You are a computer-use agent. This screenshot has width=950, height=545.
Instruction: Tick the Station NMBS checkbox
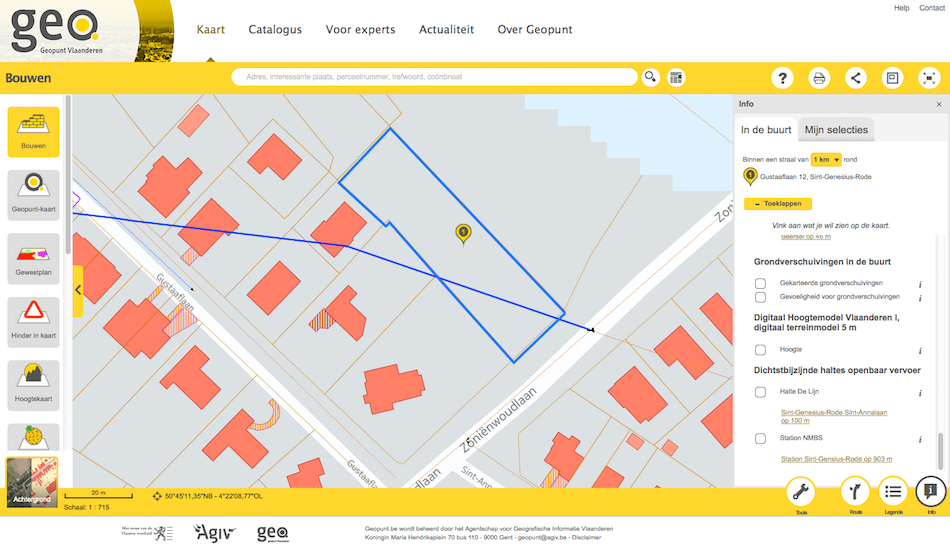click(x=760, y=438)
